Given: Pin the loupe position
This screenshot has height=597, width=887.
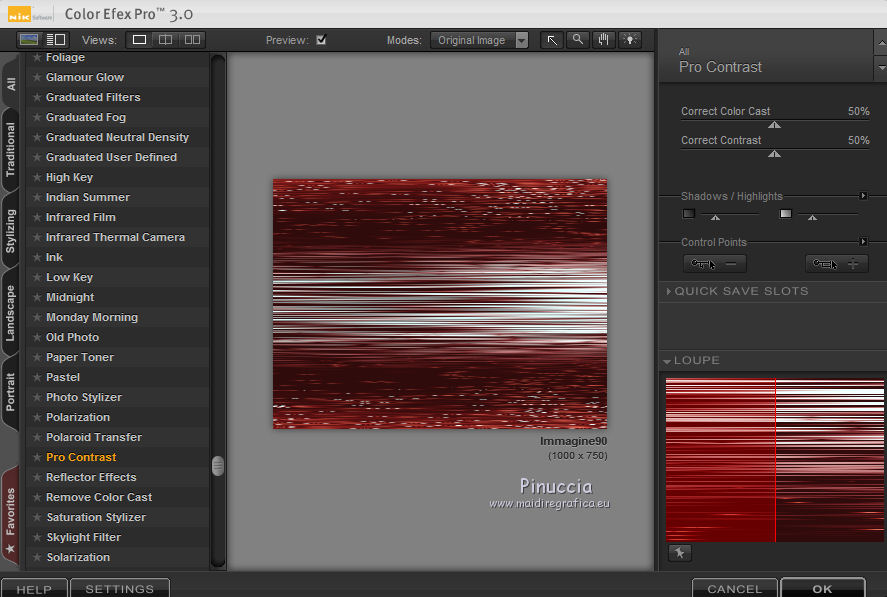Looking at the screenshot, I should [679, 553].
